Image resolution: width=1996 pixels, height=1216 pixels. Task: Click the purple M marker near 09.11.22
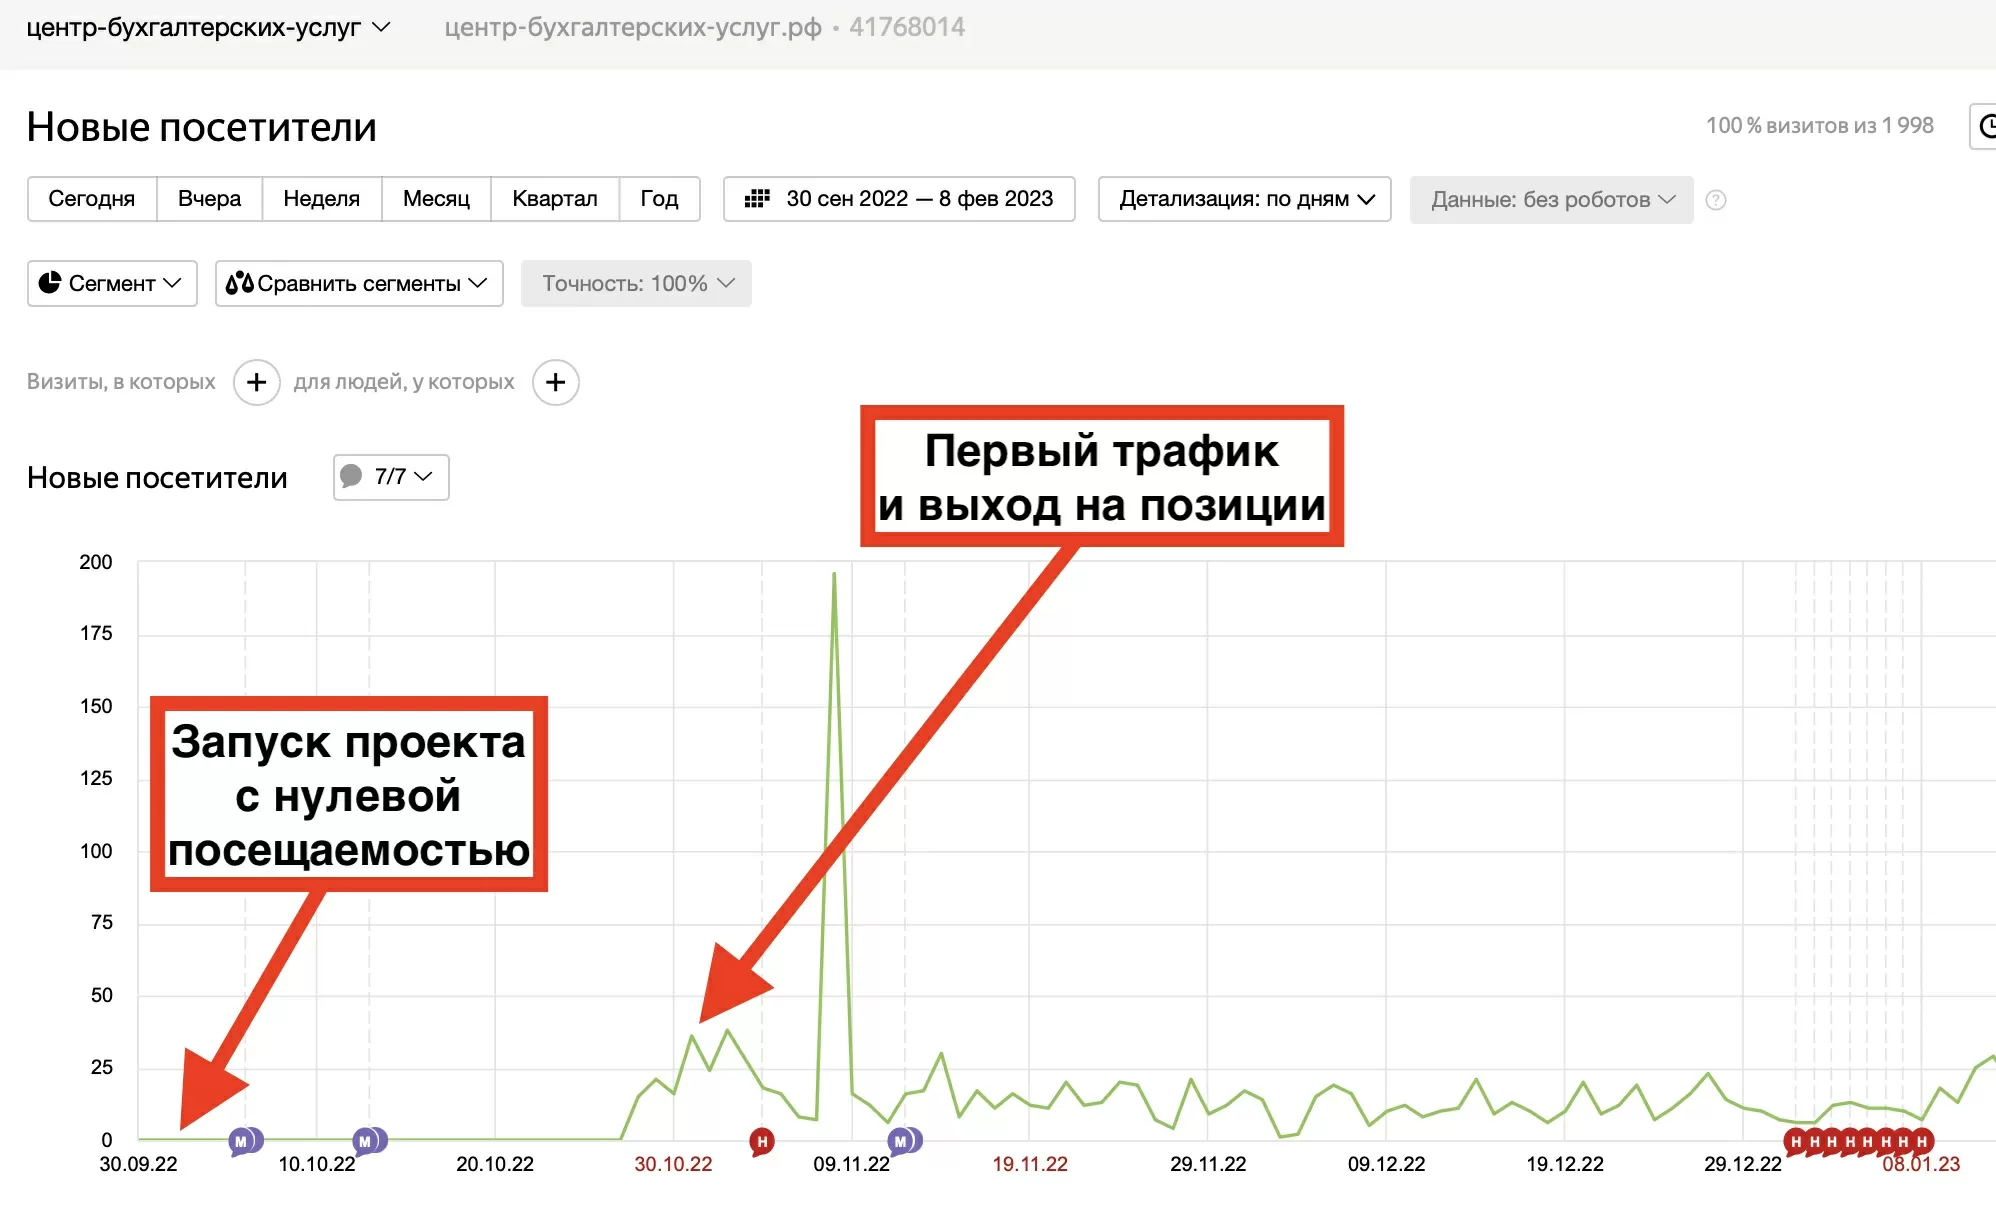pos(902,1141)
